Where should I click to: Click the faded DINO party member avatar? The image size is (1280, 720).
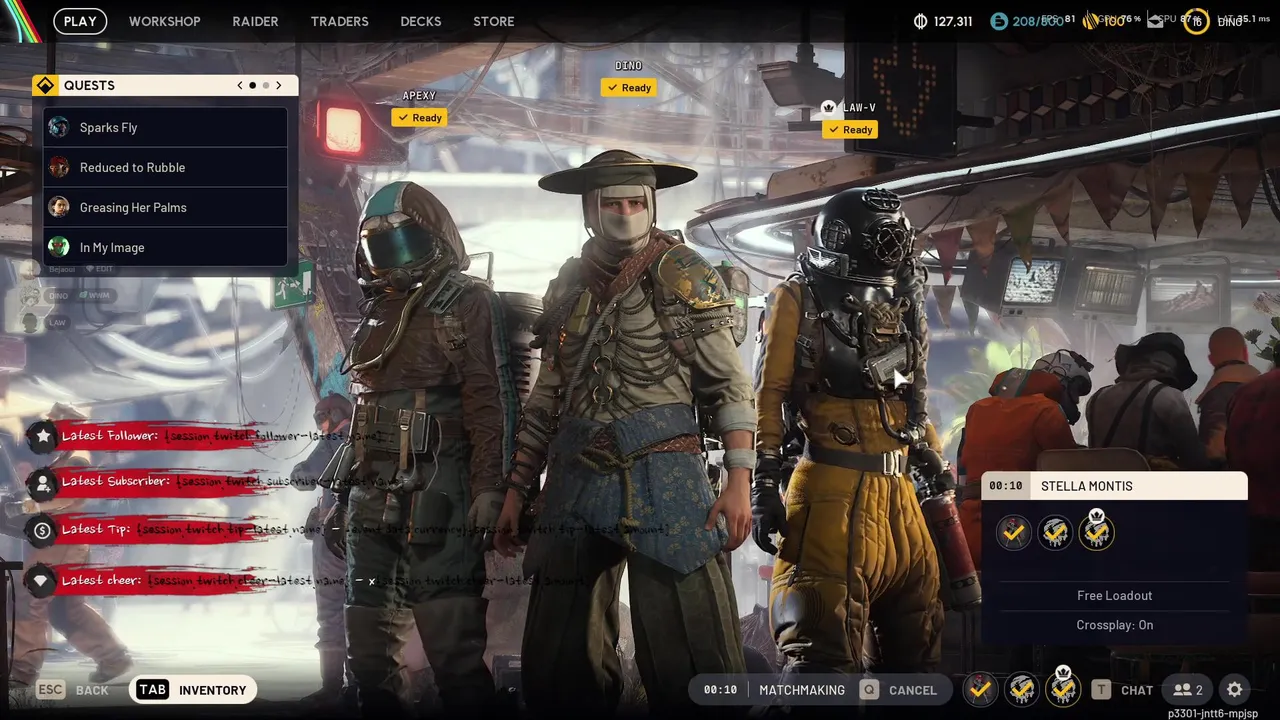point(31,297)
